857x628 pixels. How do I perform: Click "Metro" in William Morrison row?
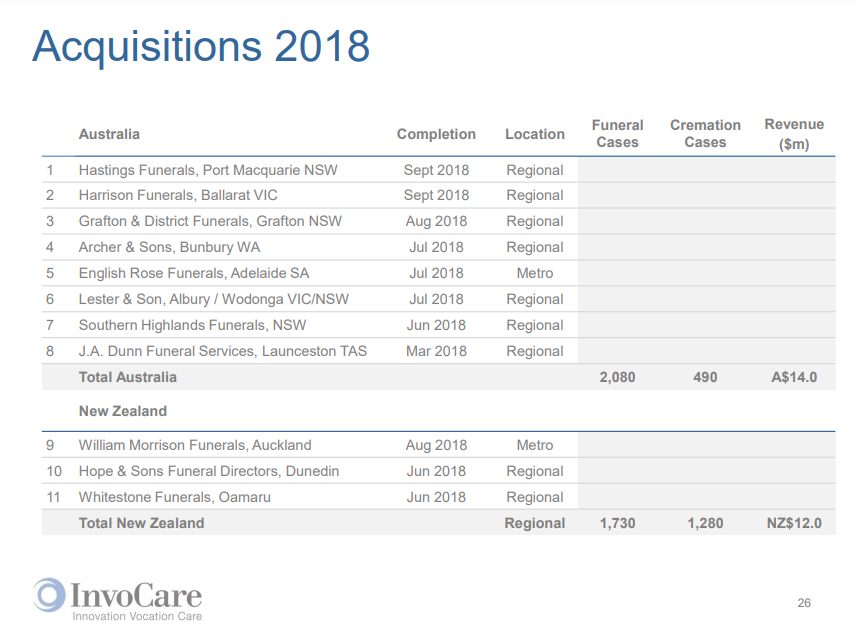(x=535, y=445)
